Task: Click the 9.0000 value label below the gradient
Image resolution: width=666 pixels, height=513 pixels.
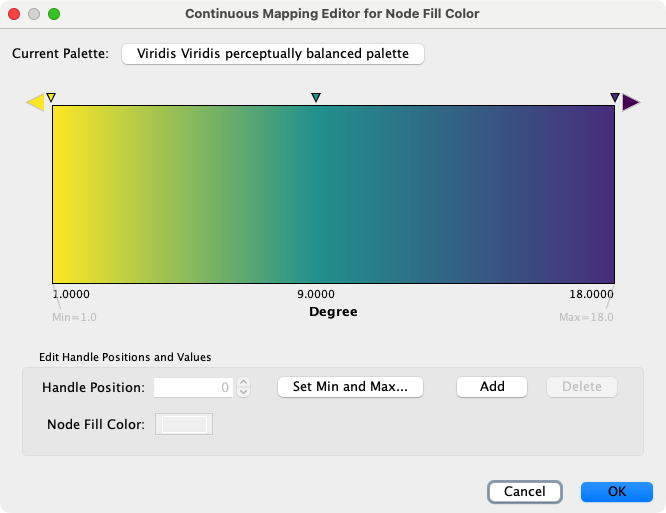Action: tap(316, 295)
